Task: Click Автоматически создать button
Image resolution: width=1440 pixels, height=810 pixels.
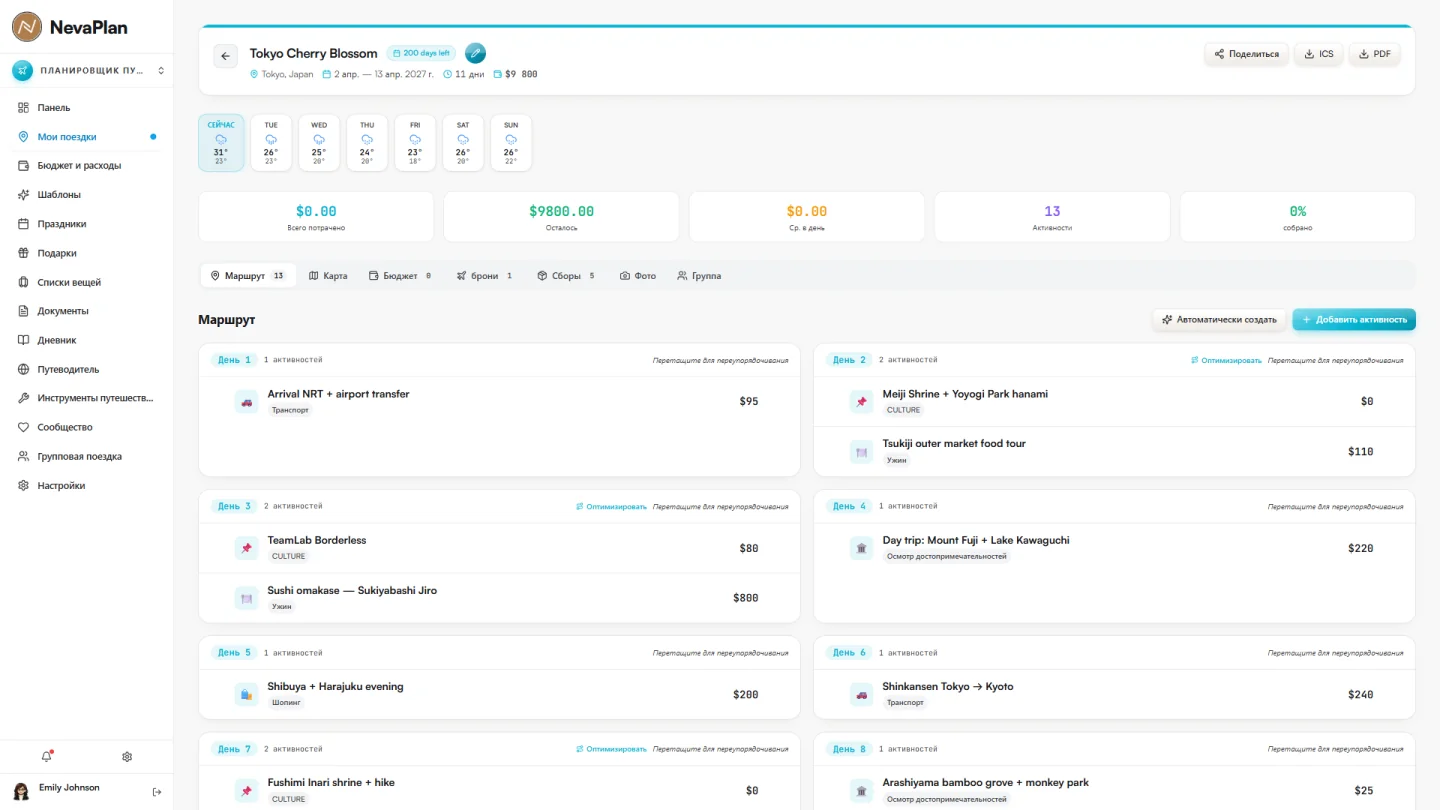Action: pos(1219,320)
